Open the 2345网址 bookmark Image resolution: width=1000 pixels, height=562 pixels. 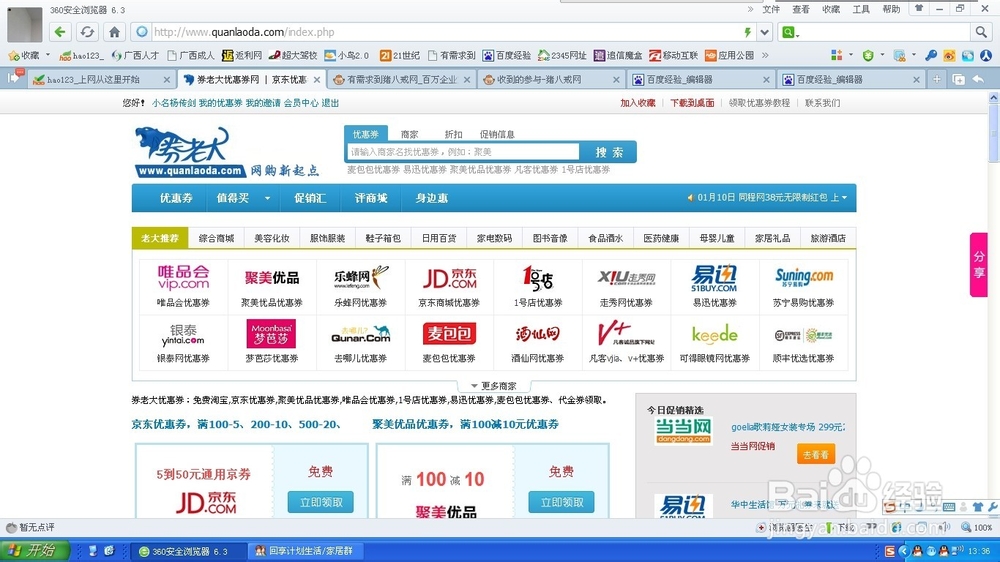(x=562, y=55)
